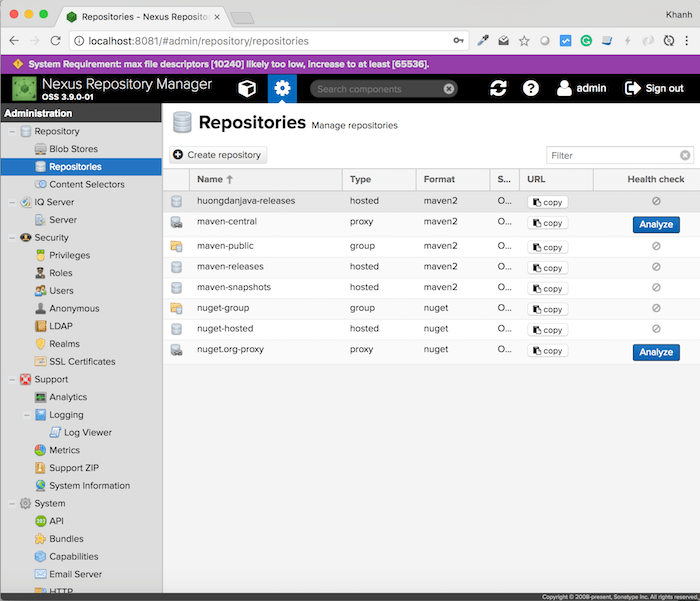Click the admin user account
Image resolution: width=700 pixels, height=601 pixels.
pyautogui.click(x=581, y=88)
